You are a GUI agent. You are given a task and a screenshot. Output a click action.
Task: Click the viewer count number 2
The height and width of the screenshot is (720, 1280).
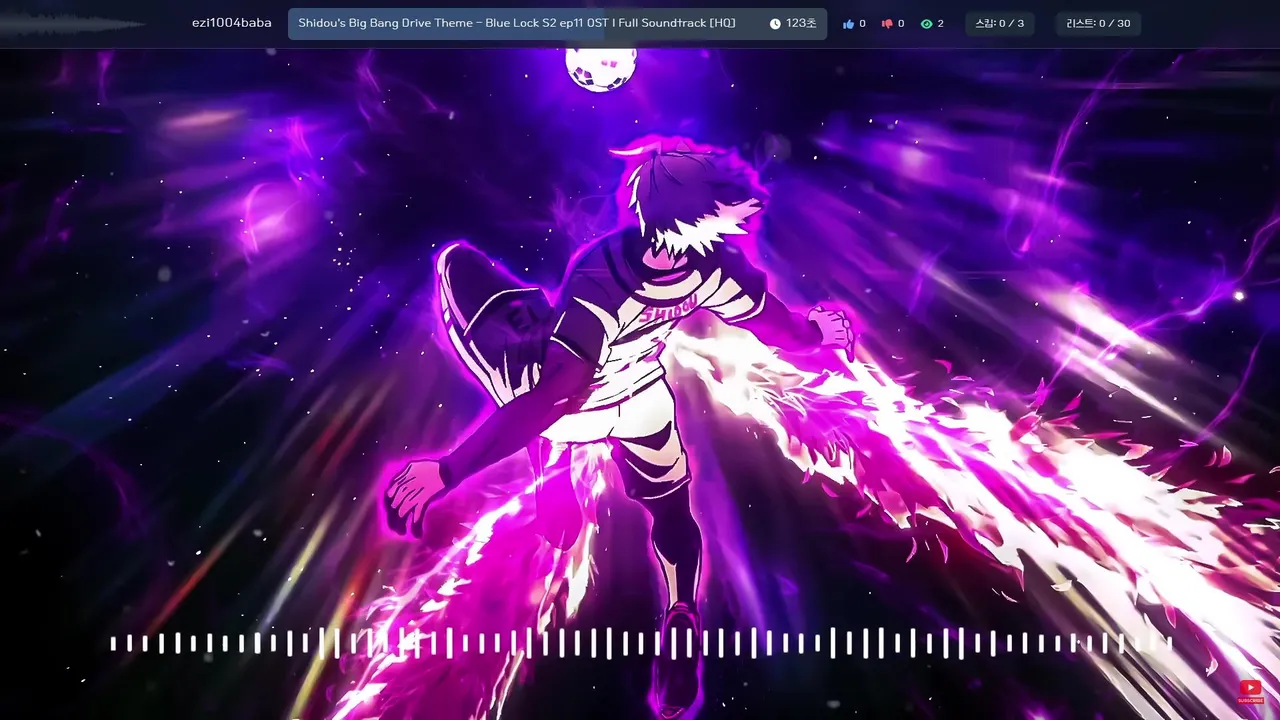(940, 24)
